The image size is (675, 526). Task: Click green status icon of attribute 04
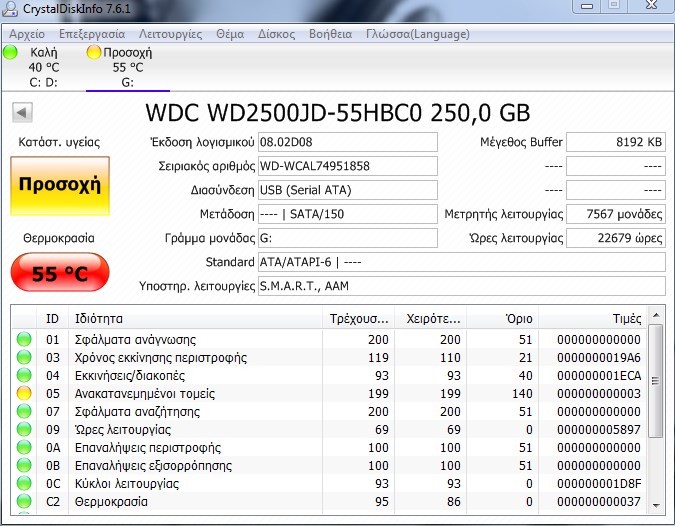tap(24, 375)
